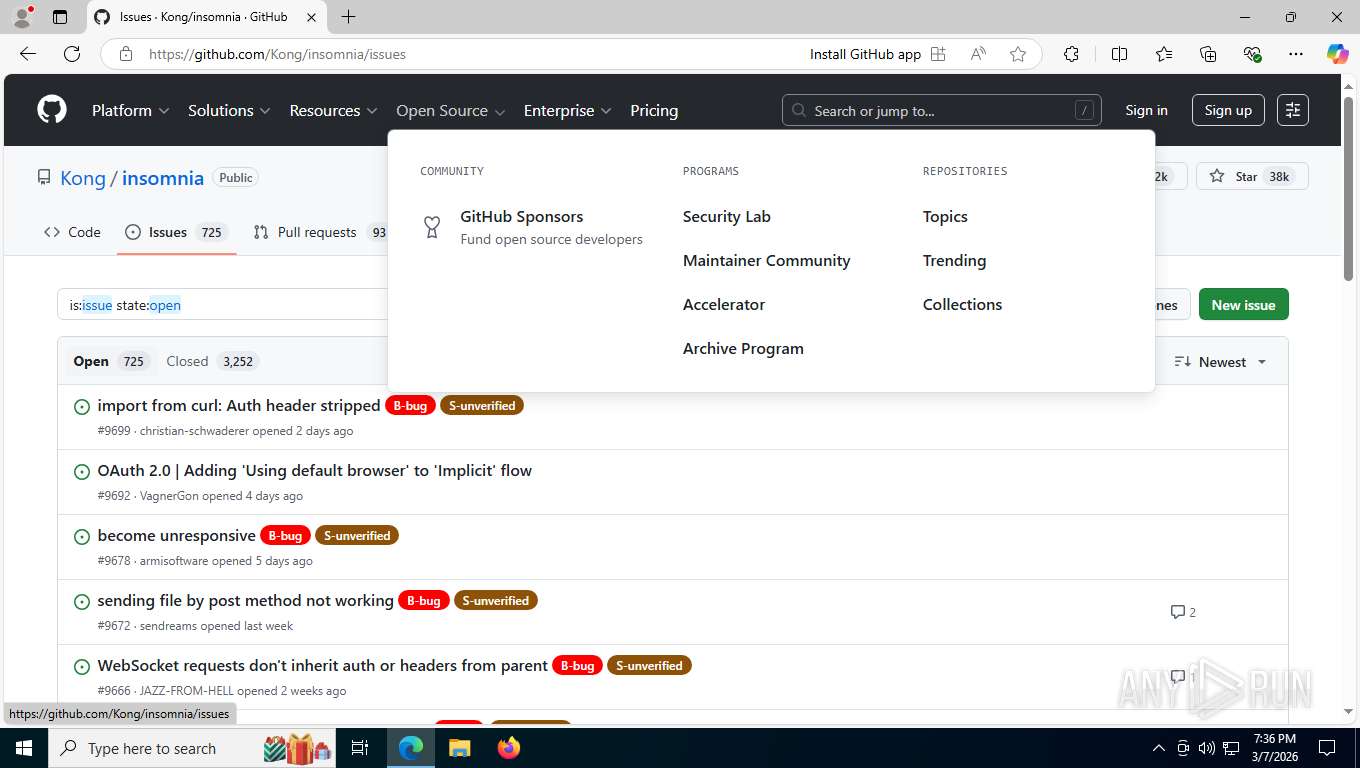Expand the Platform menu
This screenshot has height=768, width=1360.
[x=130, y=110]
